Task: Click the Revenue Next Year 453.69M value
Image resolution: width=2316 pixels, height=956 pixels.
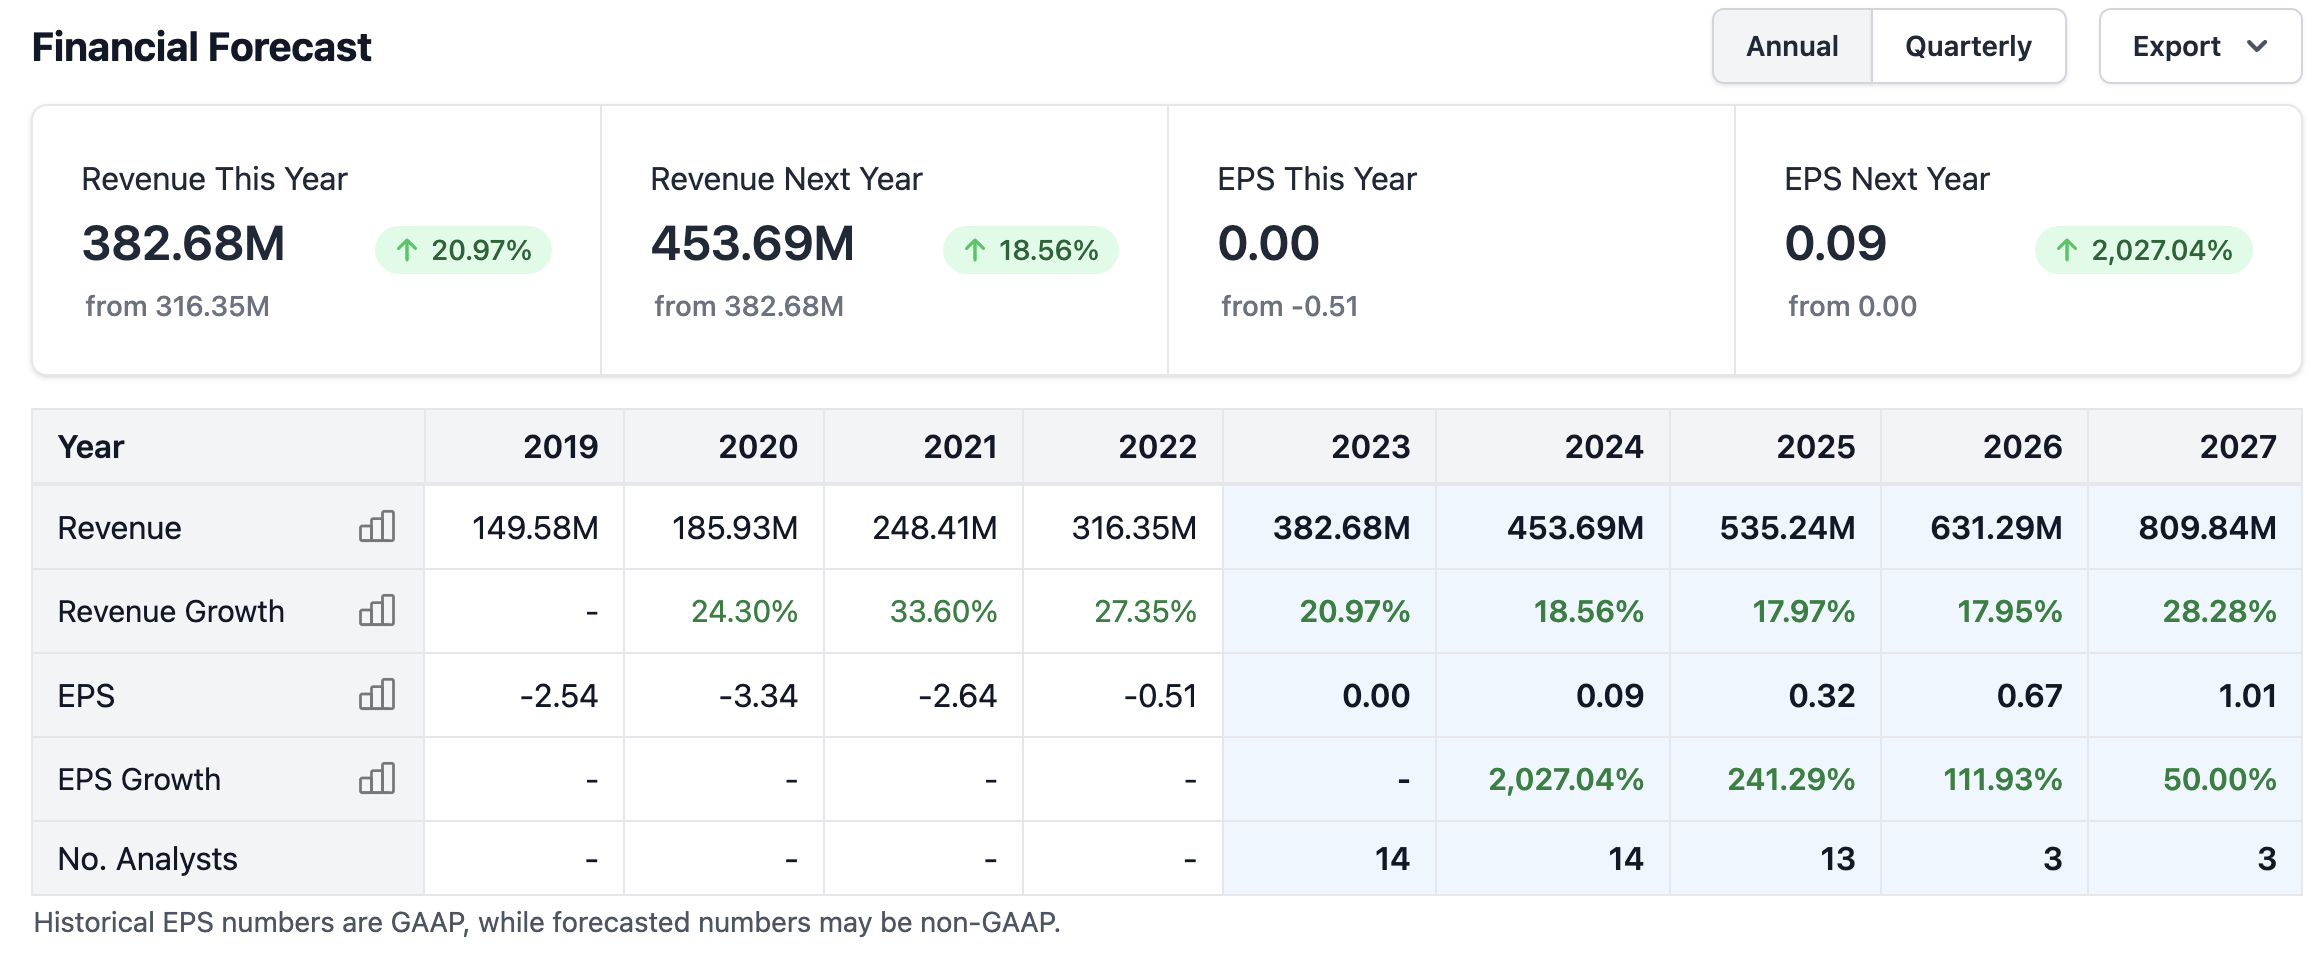Action: (x=753, y=244)
